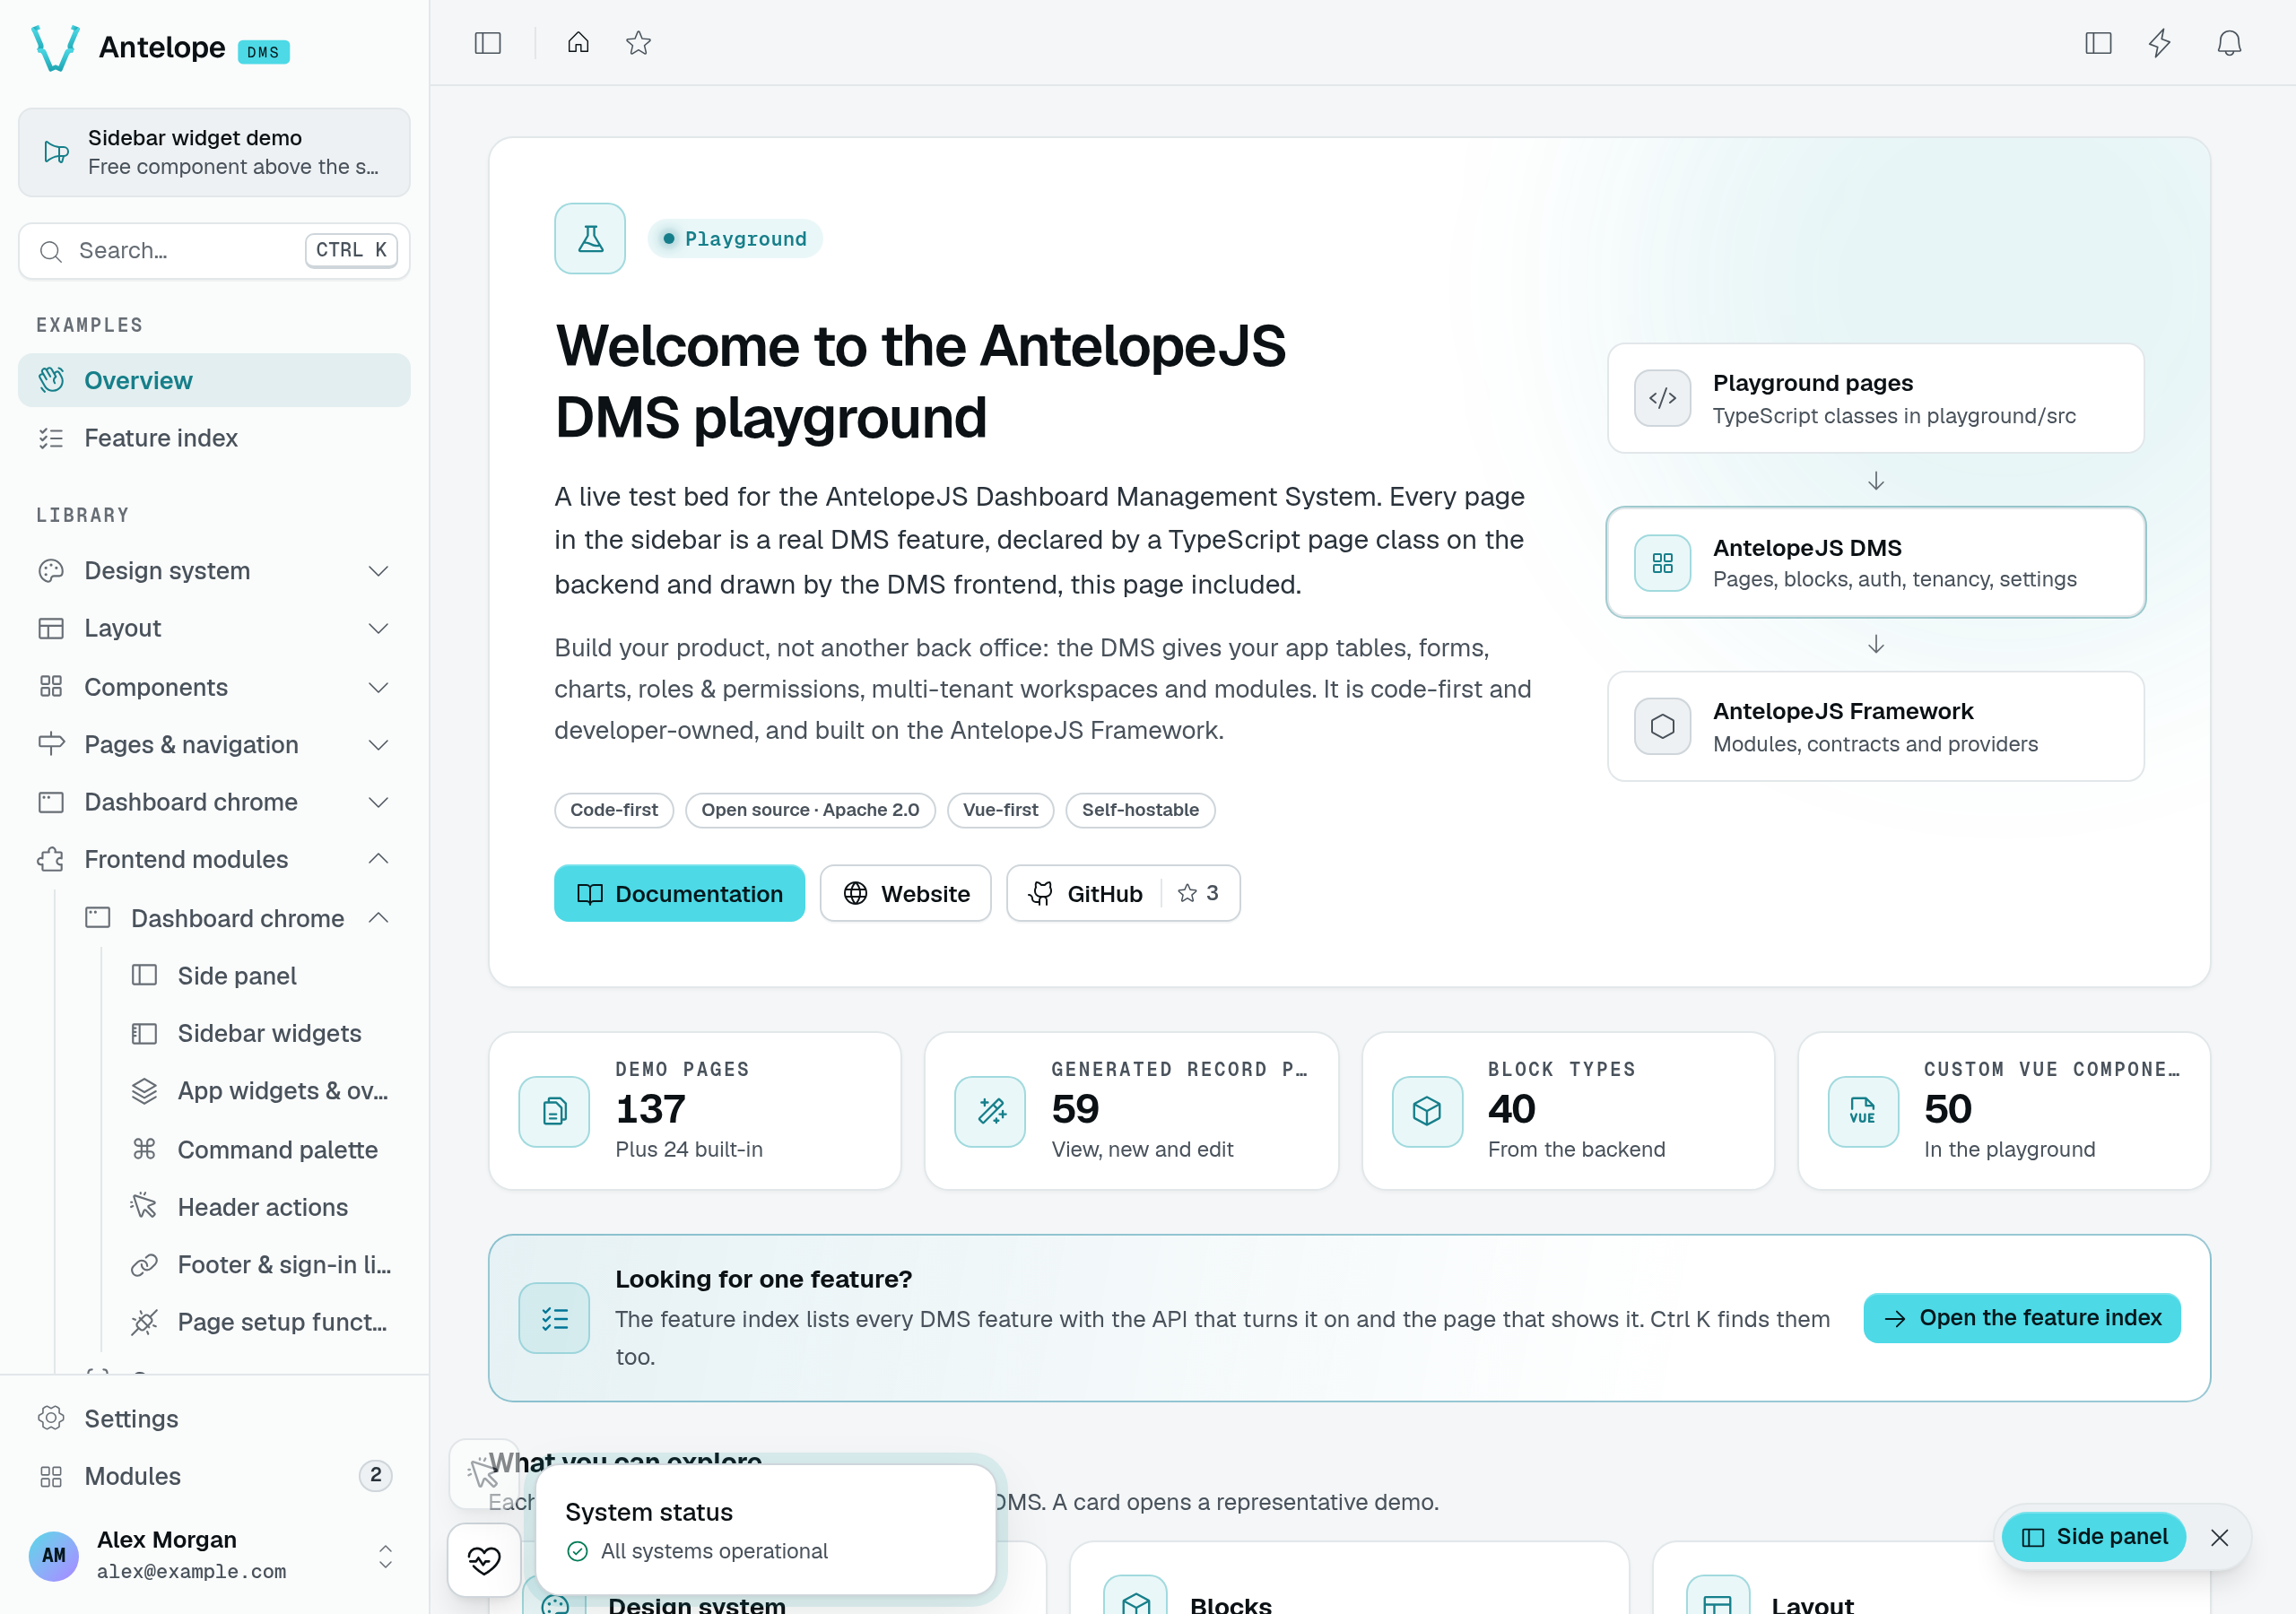Select the AntelopeJS DMS card
The height and width of the screenshot is (1614, 2296).
pyautogui.click(x=1875, y=562)
